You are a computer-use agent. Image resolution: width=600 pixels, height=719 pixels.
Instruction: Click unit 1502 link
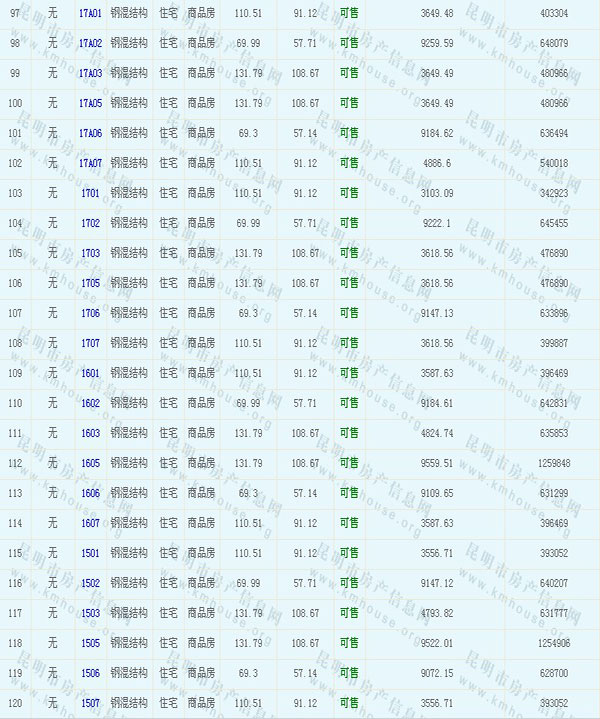(x=90, y=584)
